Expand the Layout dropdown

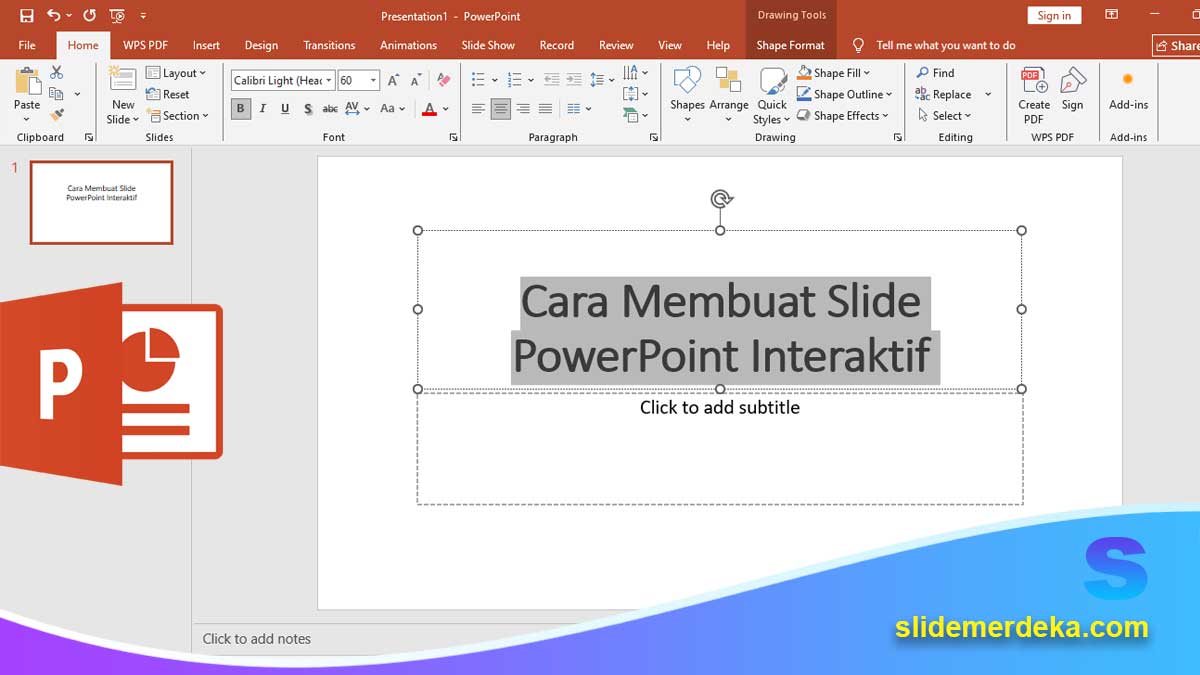(x=176, y=73)
